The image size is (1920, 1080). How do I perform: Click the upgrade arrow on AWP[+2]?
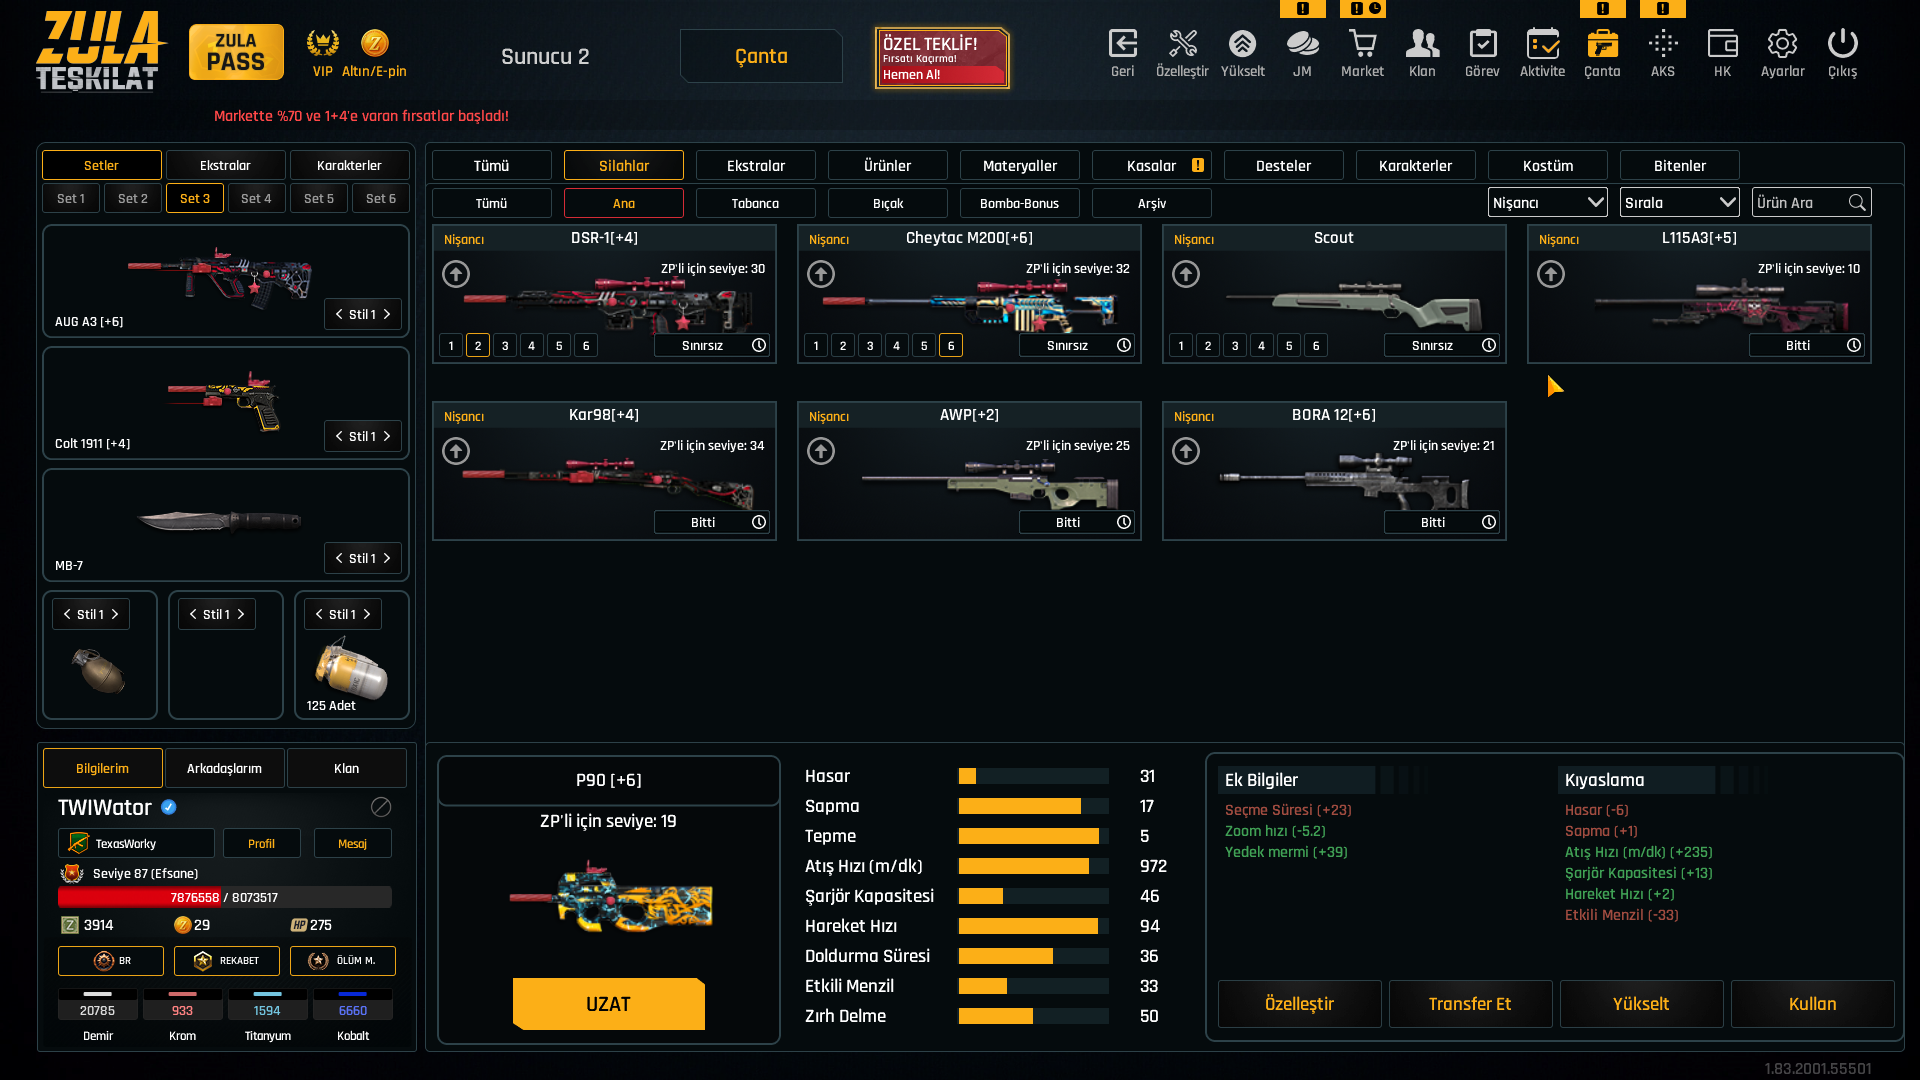[821, 451]
